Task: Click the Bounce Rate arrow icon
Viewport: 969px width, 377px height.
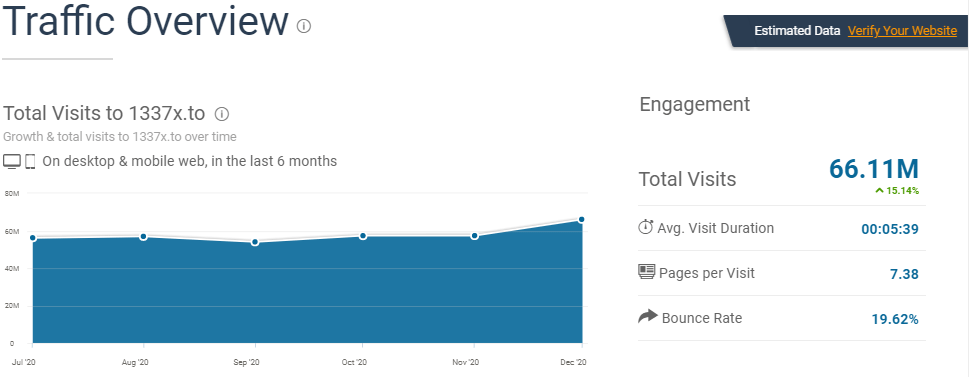Action: pos(648,317)
